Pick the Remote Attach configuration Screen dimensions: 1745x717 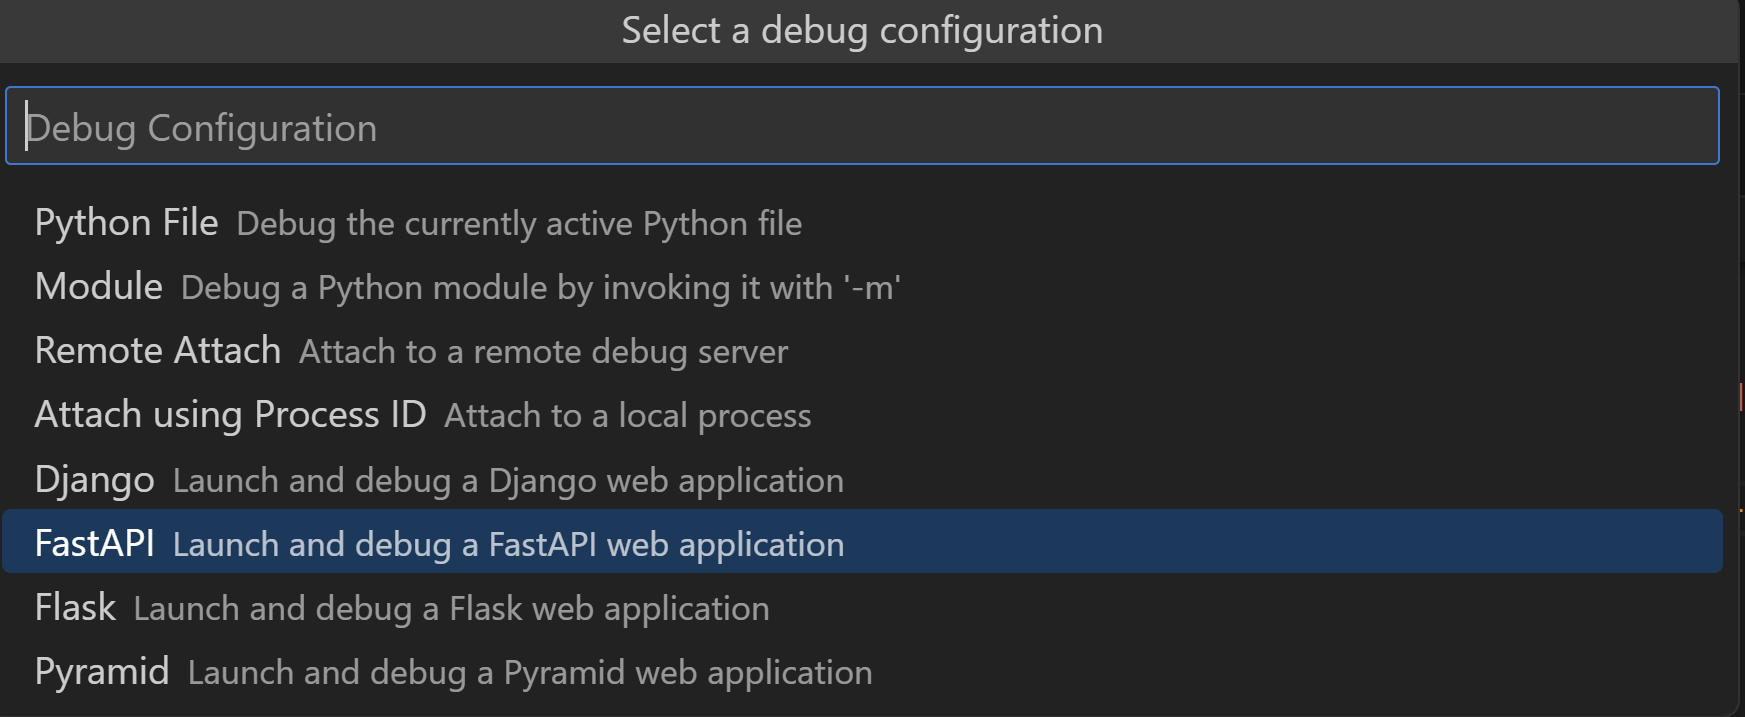pyautogui.click(x=157, y=351)
